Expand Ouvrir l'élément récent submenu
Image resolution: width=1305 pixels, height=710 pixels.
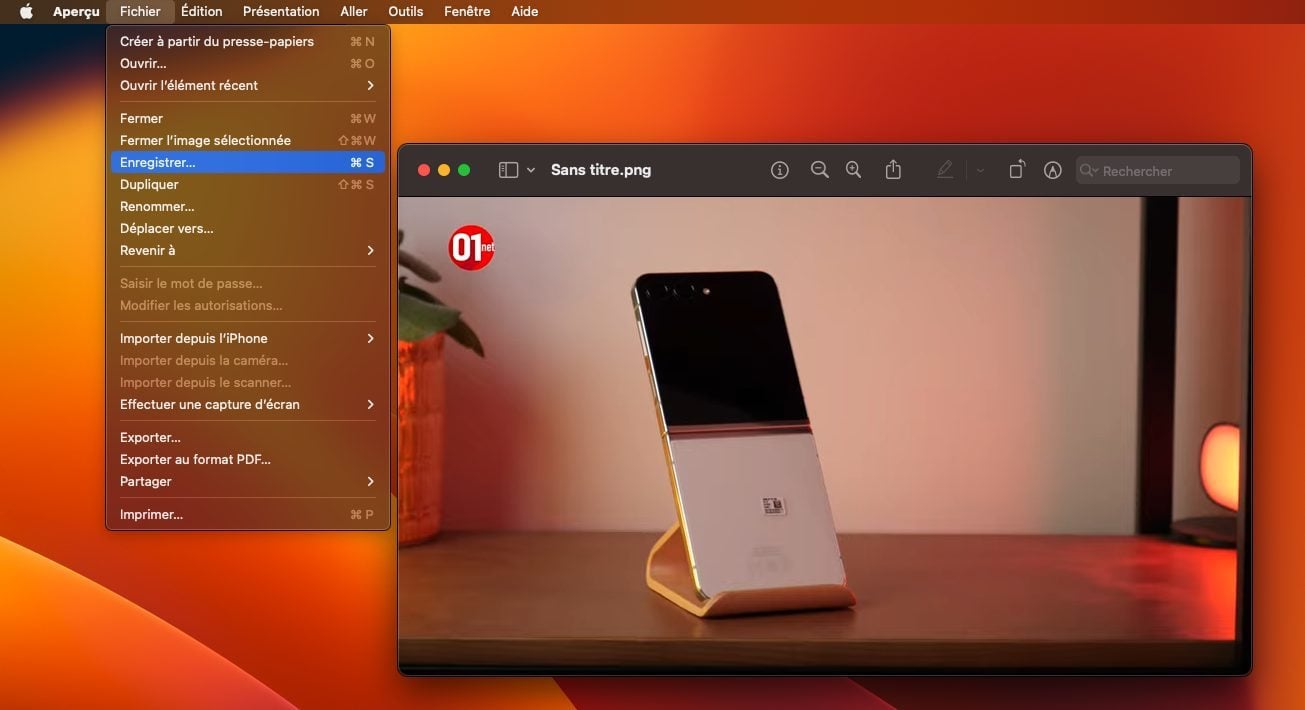[x=248, y=85]
